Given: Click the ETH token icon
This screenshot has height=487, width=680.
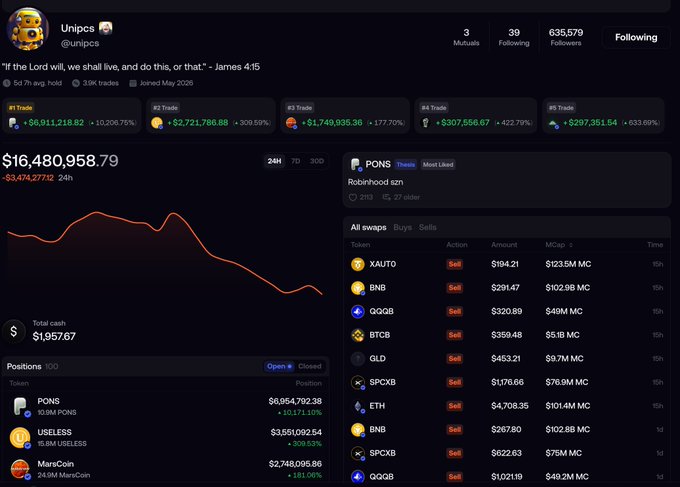Looking at the screenshot, I should pyautogui.click(x=358, y=406).
